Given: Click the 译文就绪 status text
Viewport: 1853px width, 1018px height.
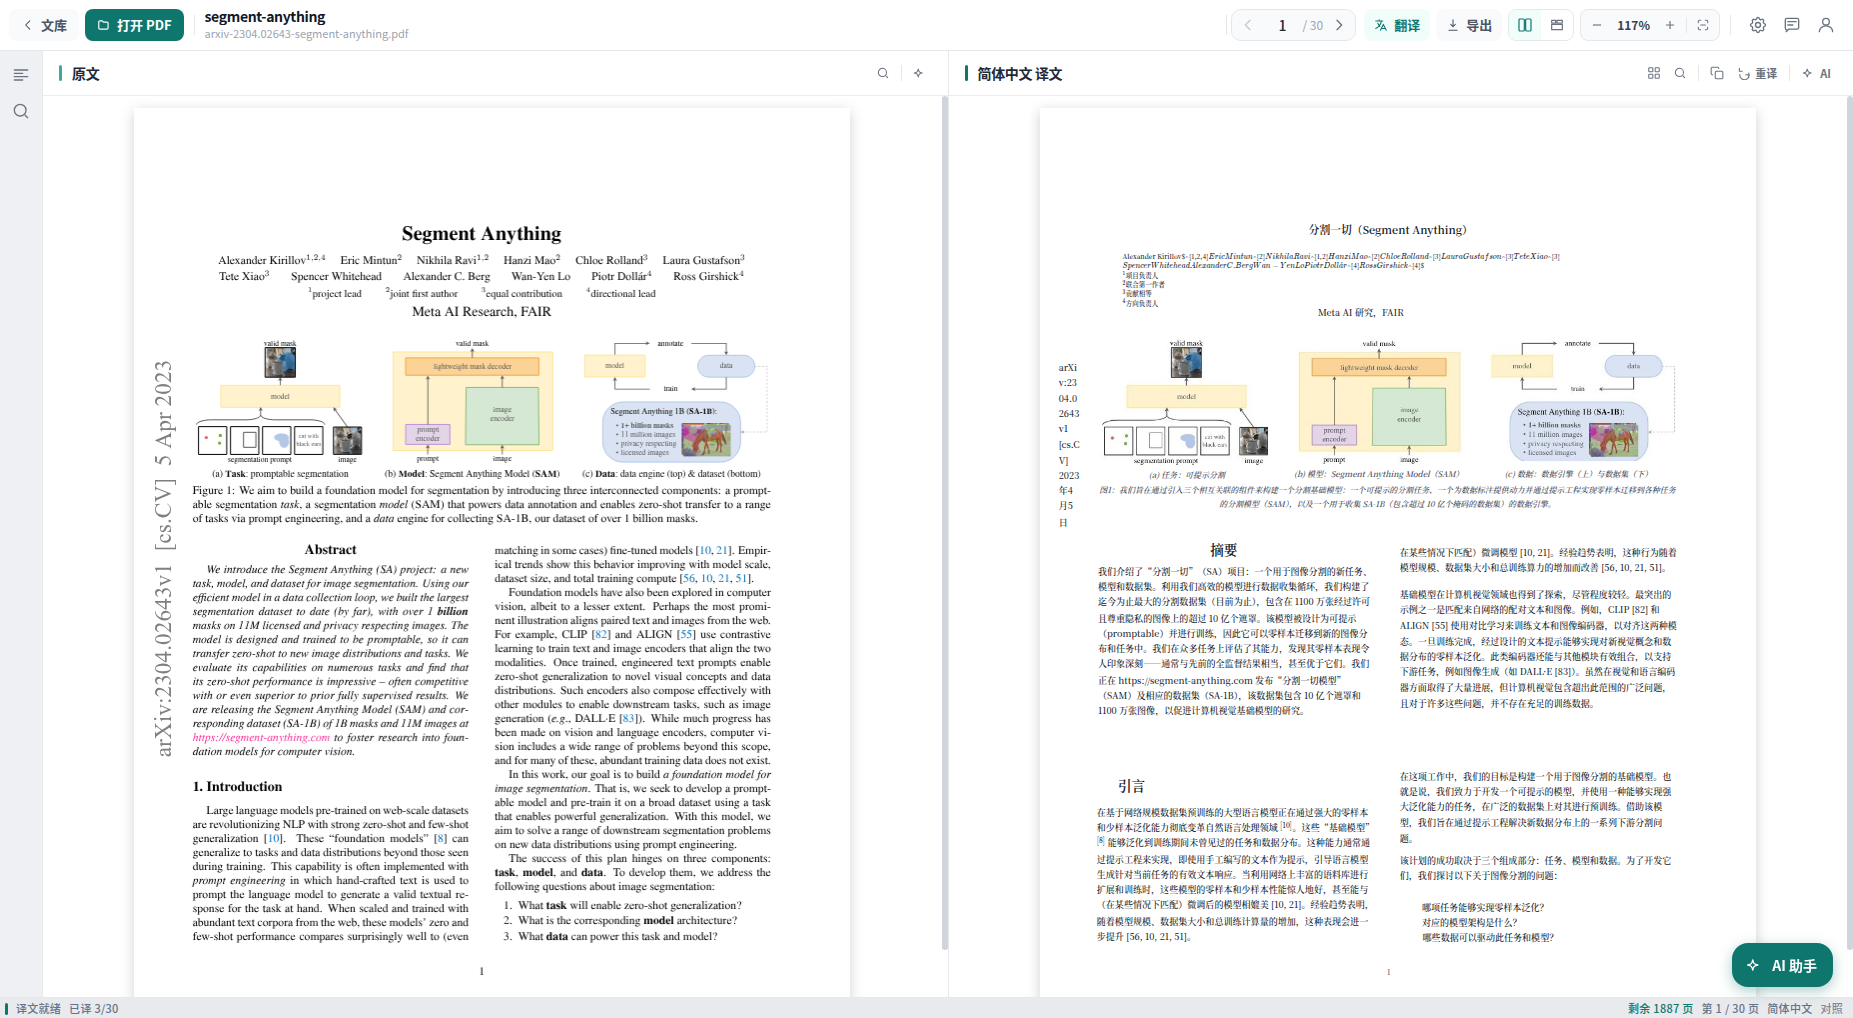Looking at the screenshot, I should (38, 1008).
